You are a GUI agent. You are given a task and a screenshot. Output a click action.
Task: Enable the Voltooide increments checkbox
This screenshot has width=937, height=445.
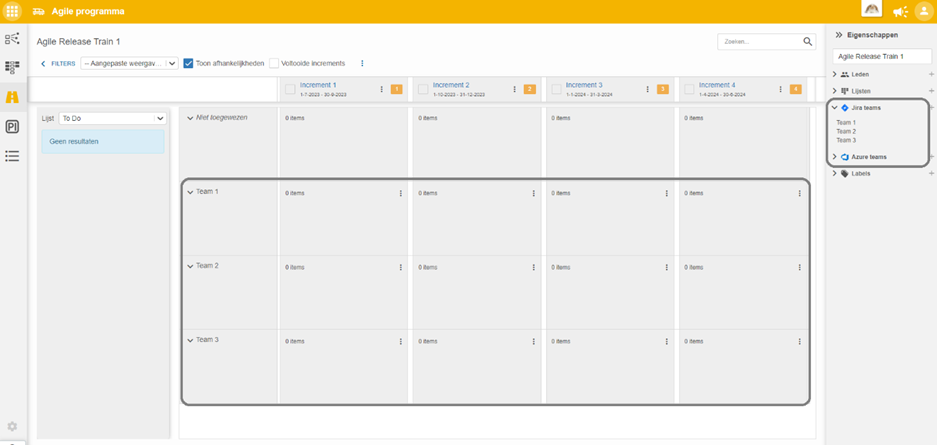pyautogui.click(x=274, y=63)
